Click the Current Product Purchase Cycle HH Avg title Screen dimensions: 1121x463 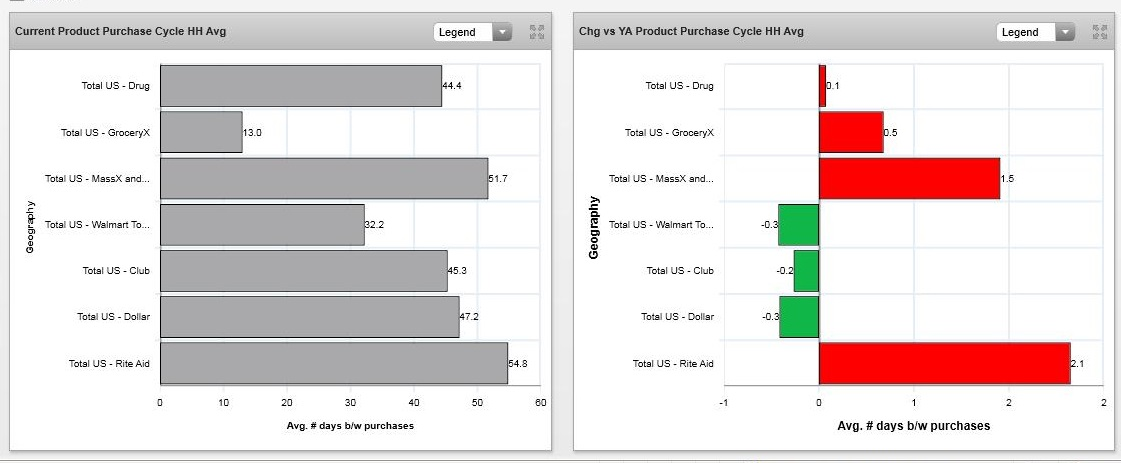pos(120,32)
